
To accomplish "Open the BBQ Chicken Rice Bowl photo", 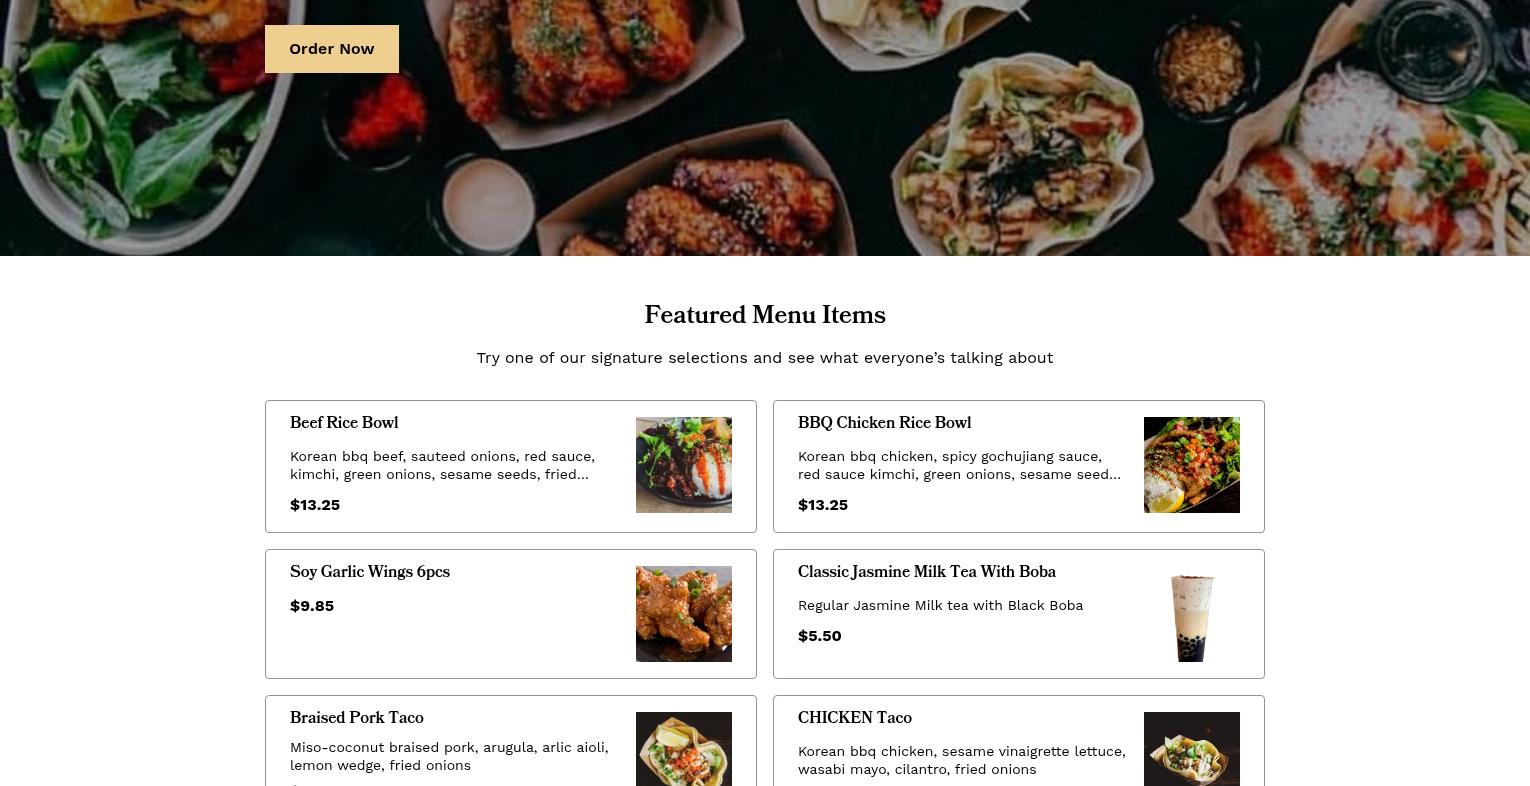I will (1192, 465).
